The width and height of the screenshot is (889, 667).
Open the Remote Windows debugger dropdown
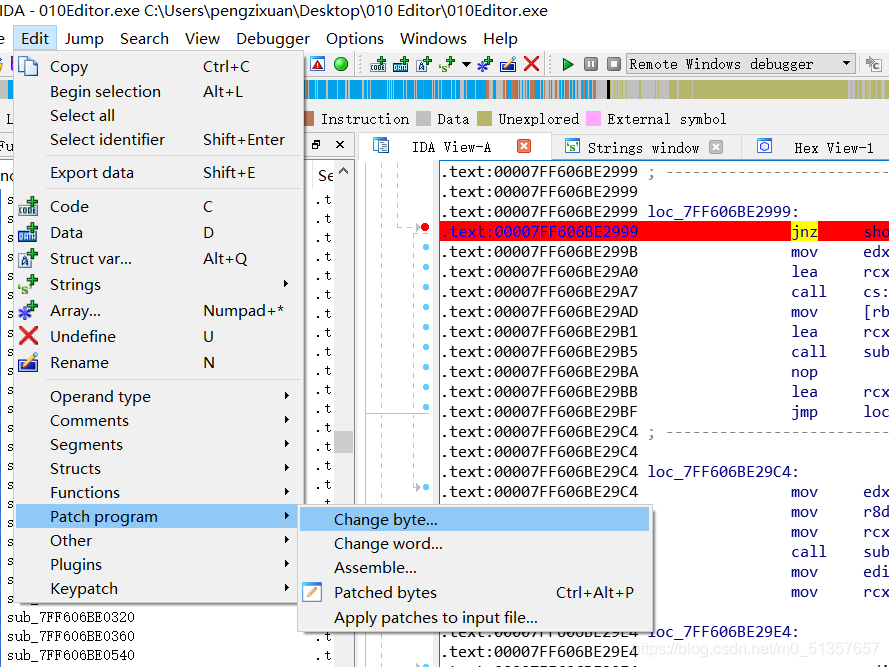740,64
